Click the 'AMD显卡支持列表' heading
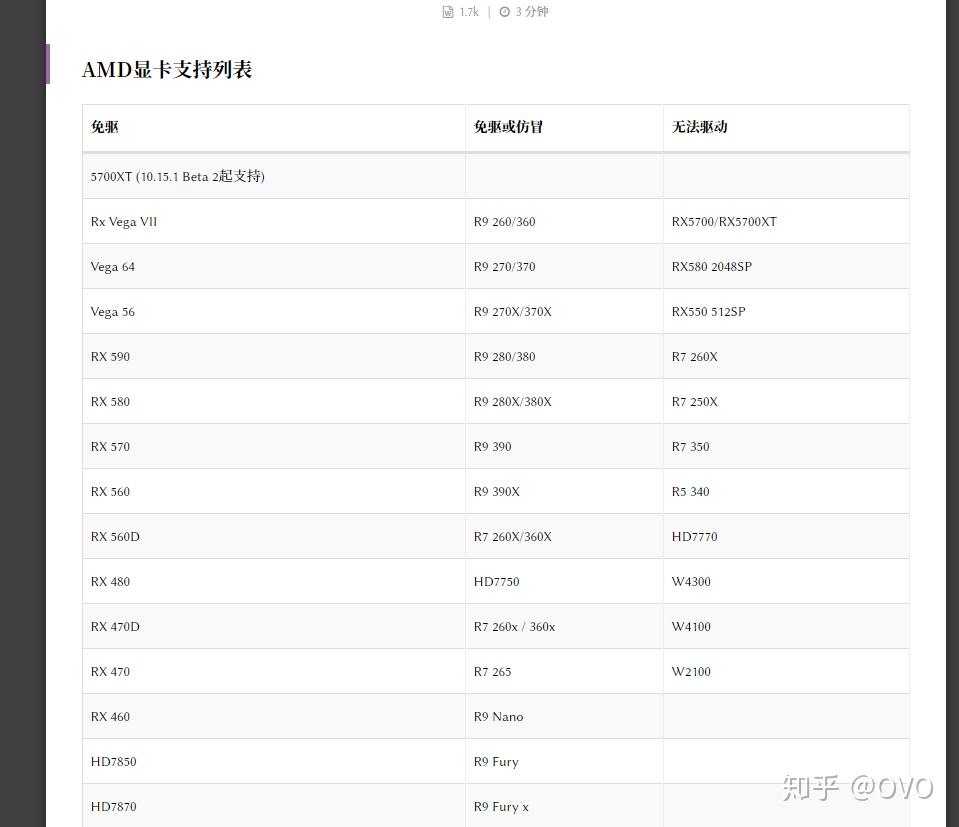The width and height of the screenshot is (959, 827). click(167, 69)
